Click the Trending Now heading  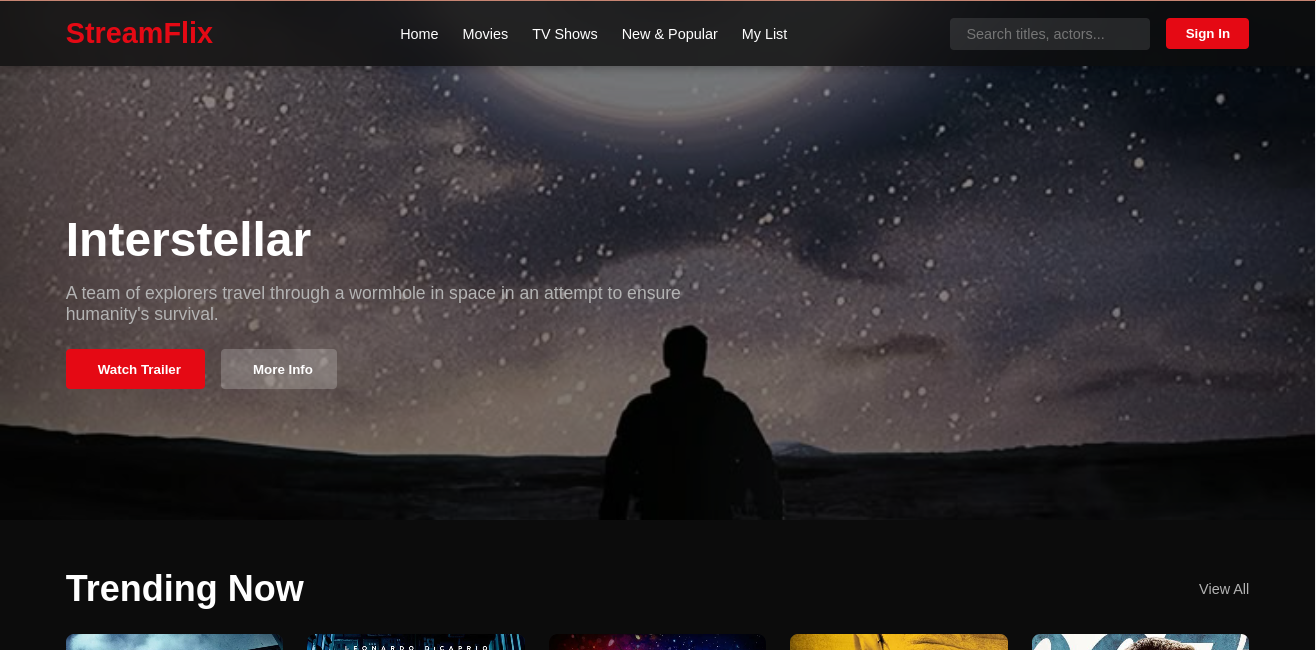pos(185,588)
